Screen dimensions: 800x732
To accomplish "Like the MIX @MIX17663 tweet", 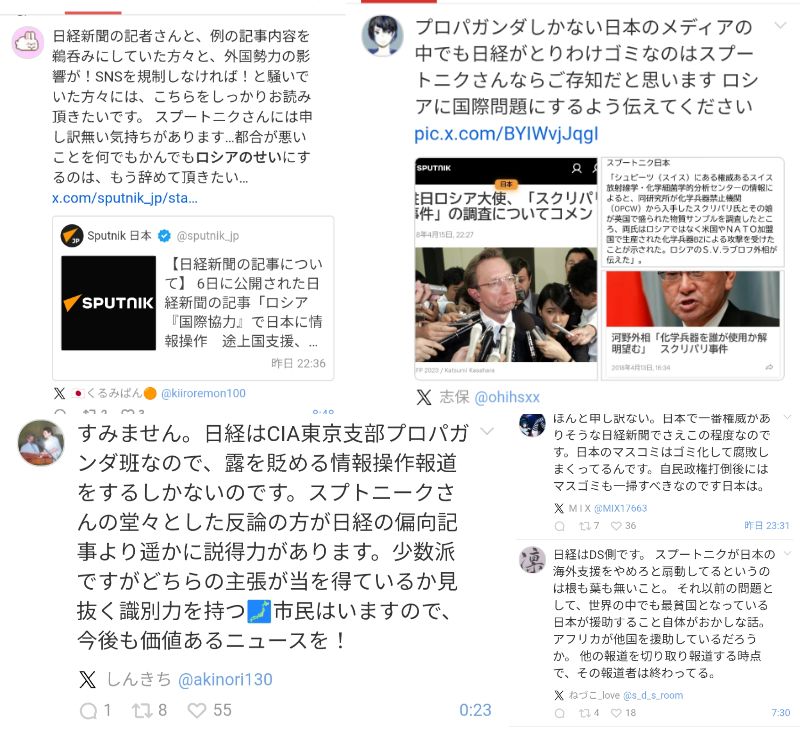I will coord(616,525).
